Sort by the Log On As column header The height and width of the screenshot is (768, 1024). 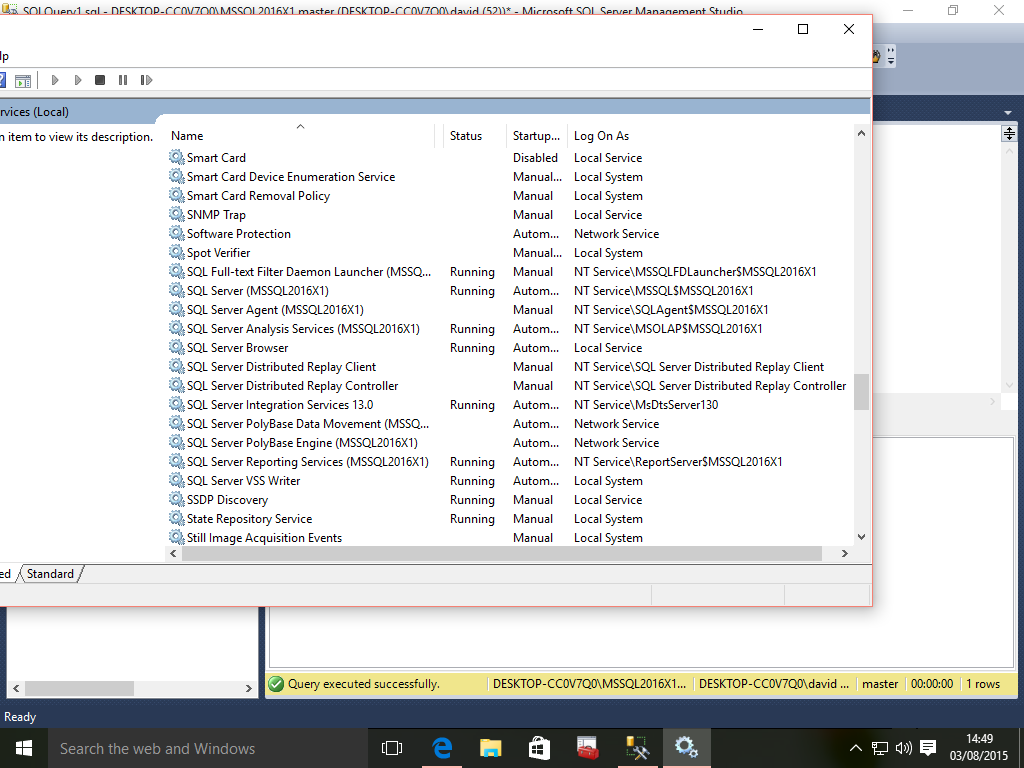click(x=602, y=136)
